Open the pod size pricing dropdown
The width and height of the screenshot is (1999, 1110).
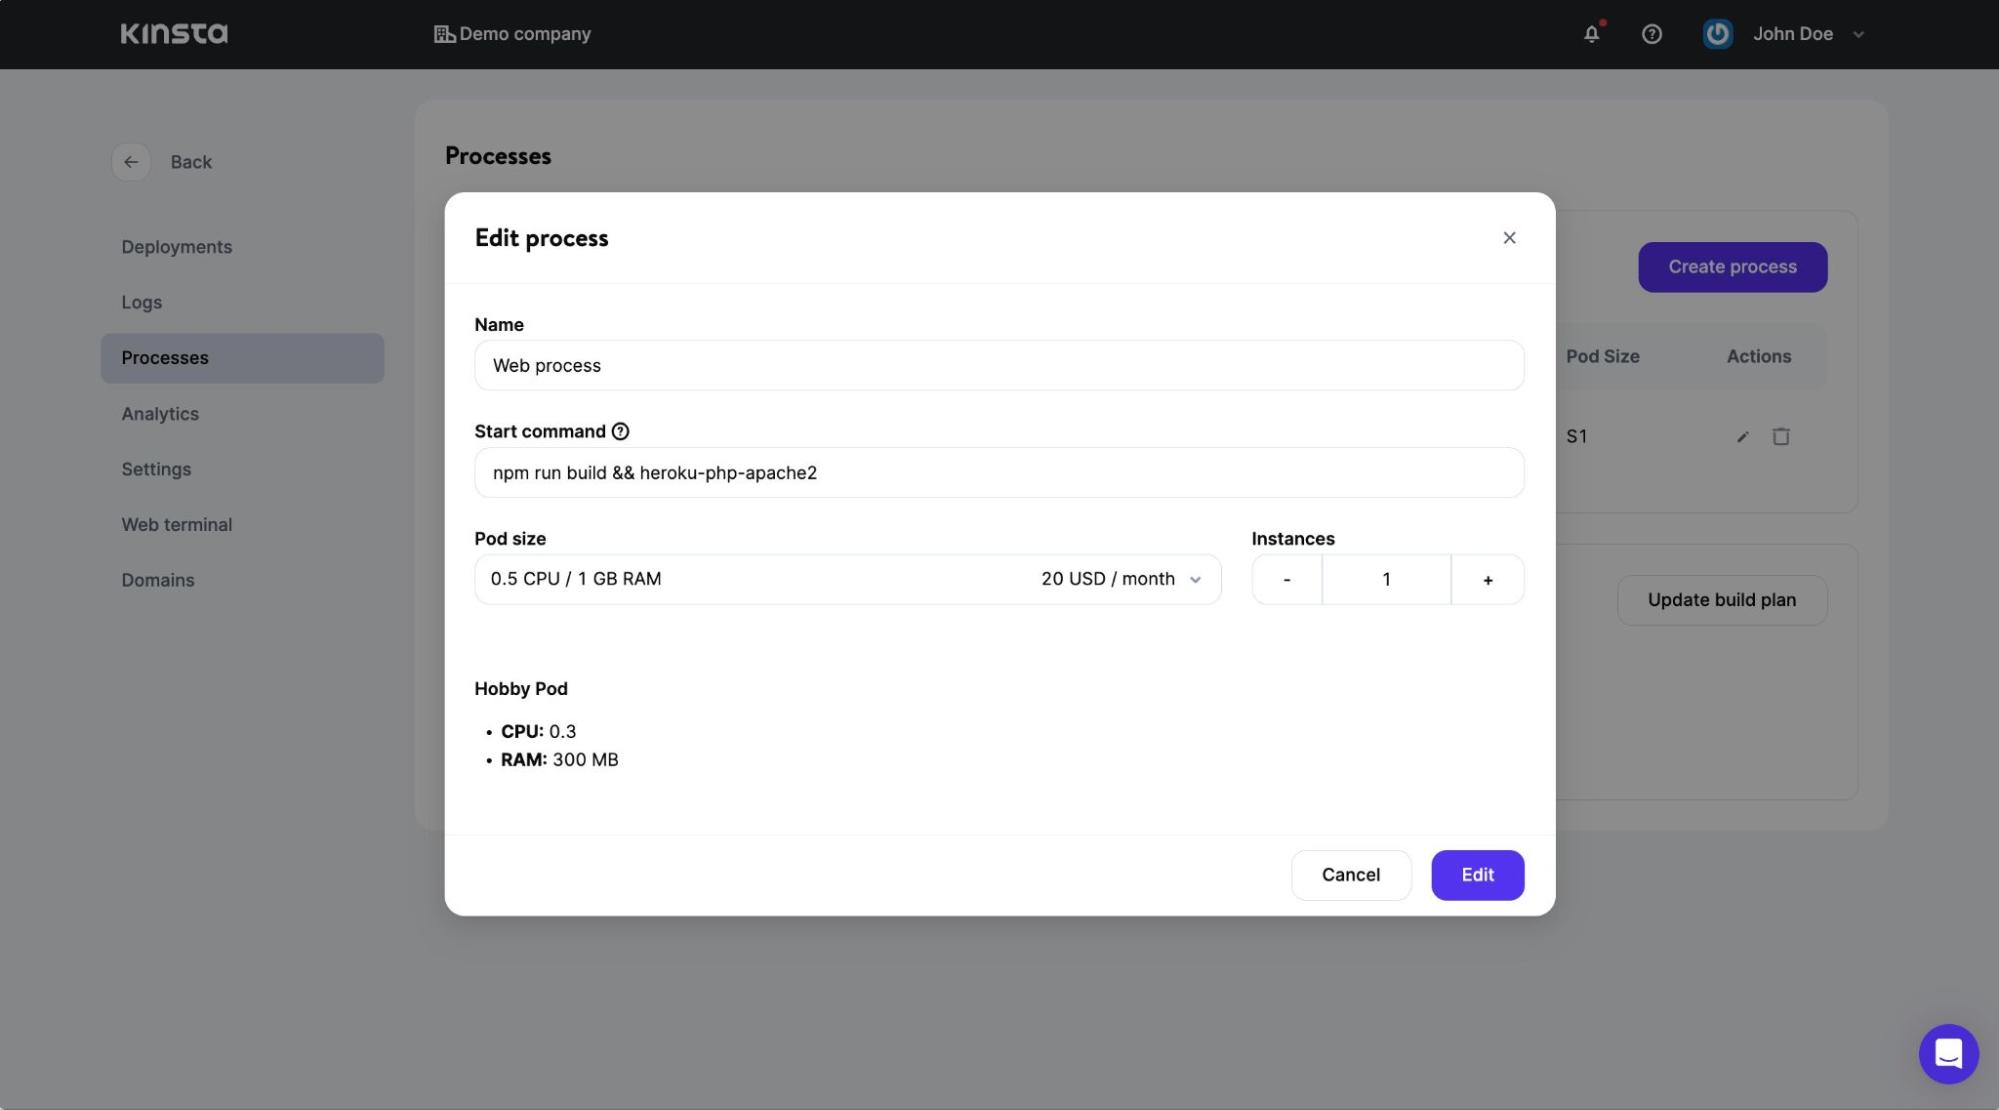pos(1195,579)
